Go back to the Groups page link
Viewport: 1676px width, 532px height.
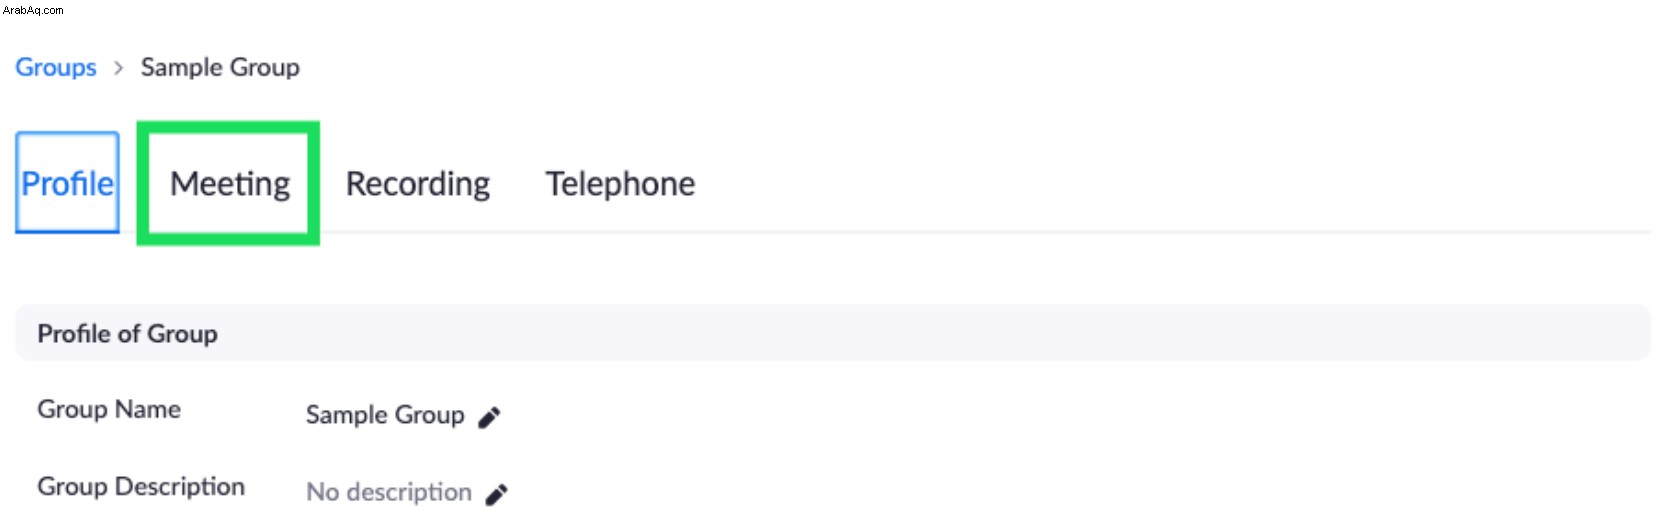click(56, 67)
